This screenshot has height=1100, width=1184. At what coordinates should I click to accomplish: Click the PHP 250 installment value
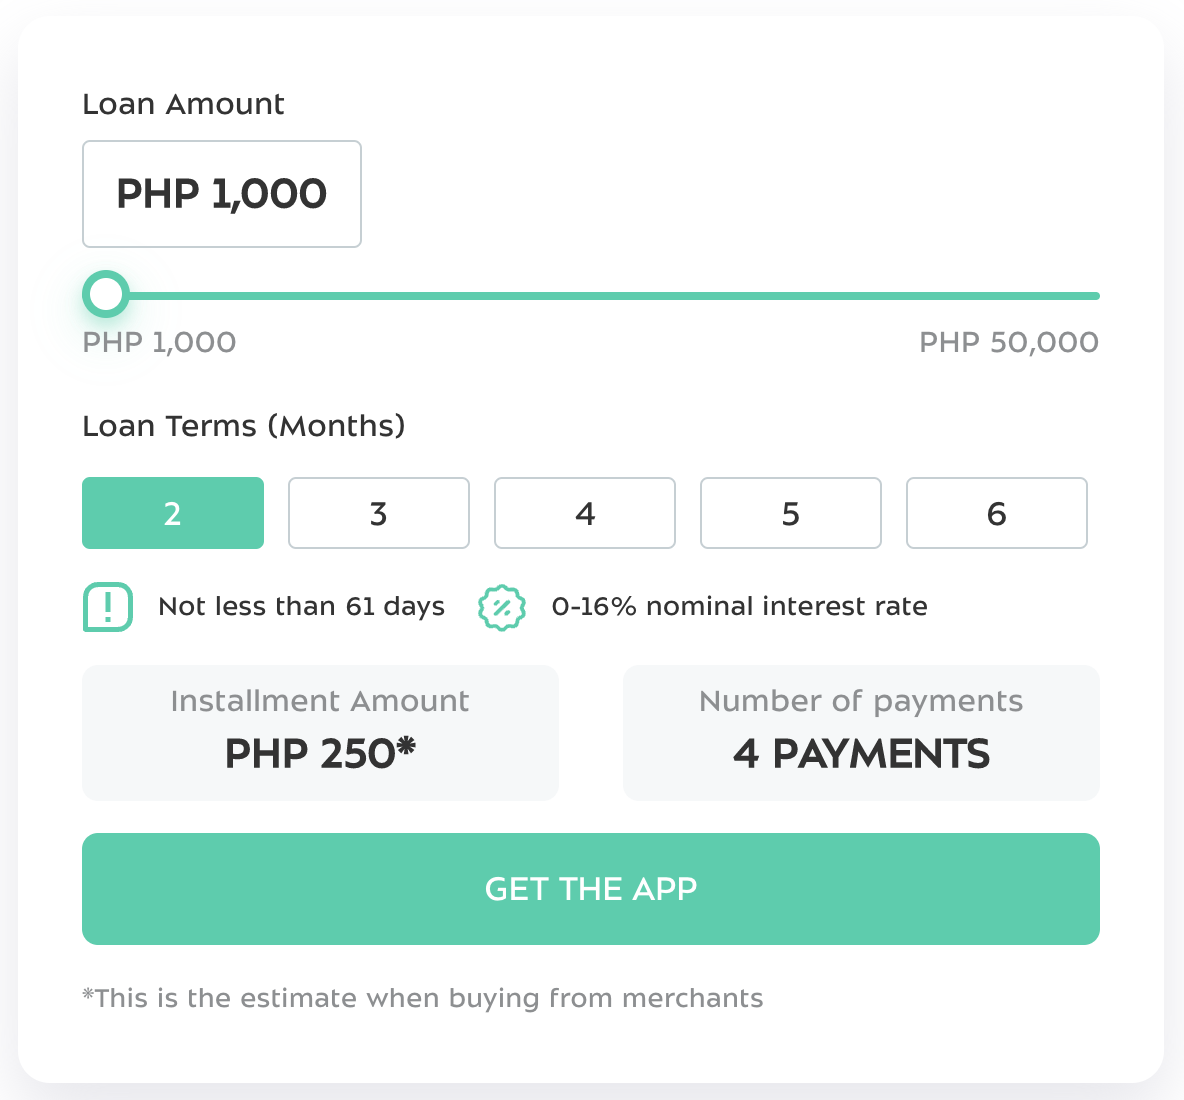click(x=320, y=753)
